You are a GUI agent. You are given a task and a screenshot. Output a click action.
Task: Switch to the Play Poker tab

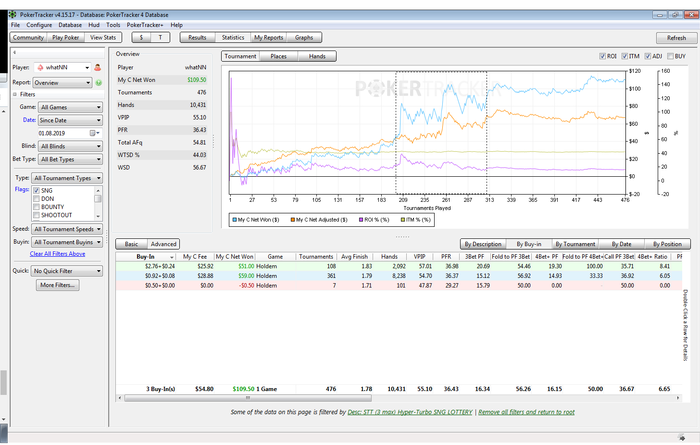coord(66,37)
